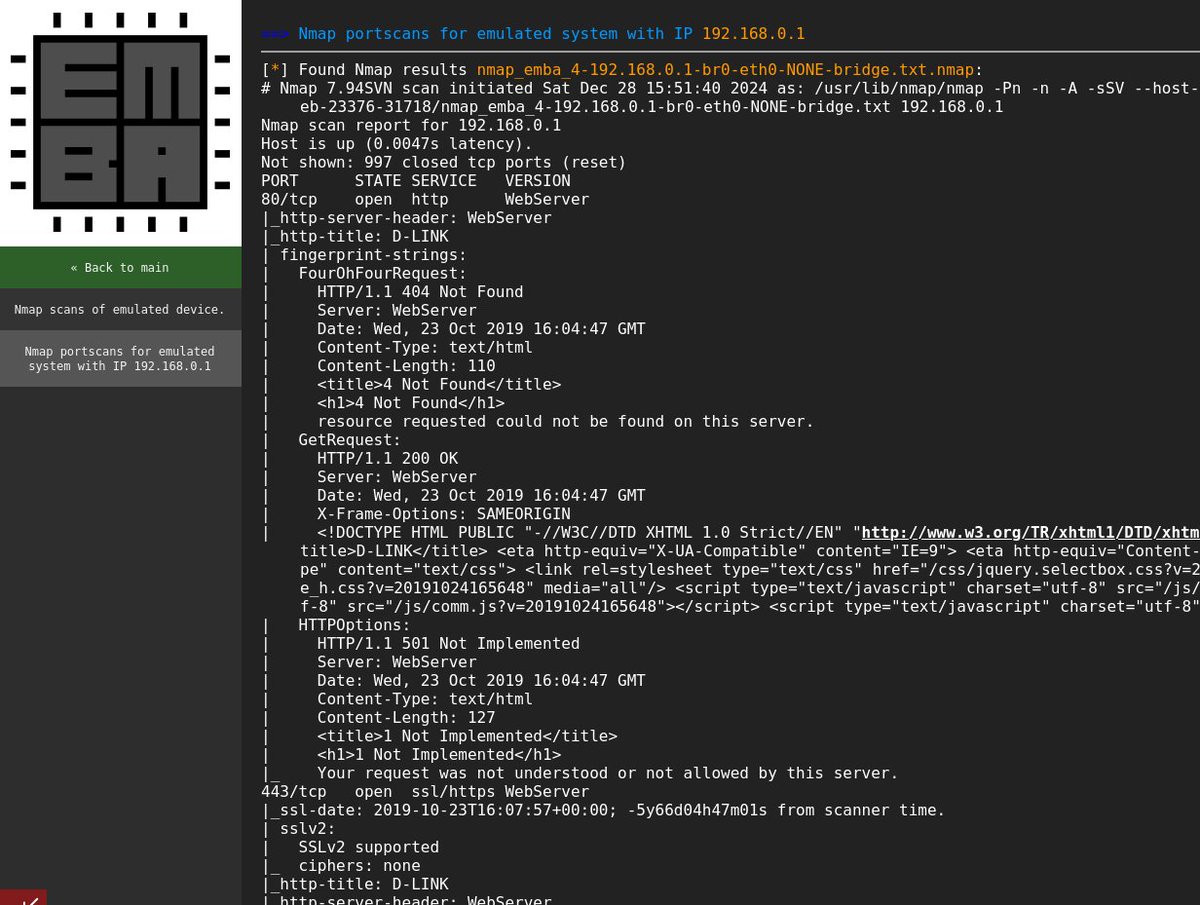Click the "HTTPOptions:" label
This screenshot has height=905, width=1200.
[x=355, y=625]
